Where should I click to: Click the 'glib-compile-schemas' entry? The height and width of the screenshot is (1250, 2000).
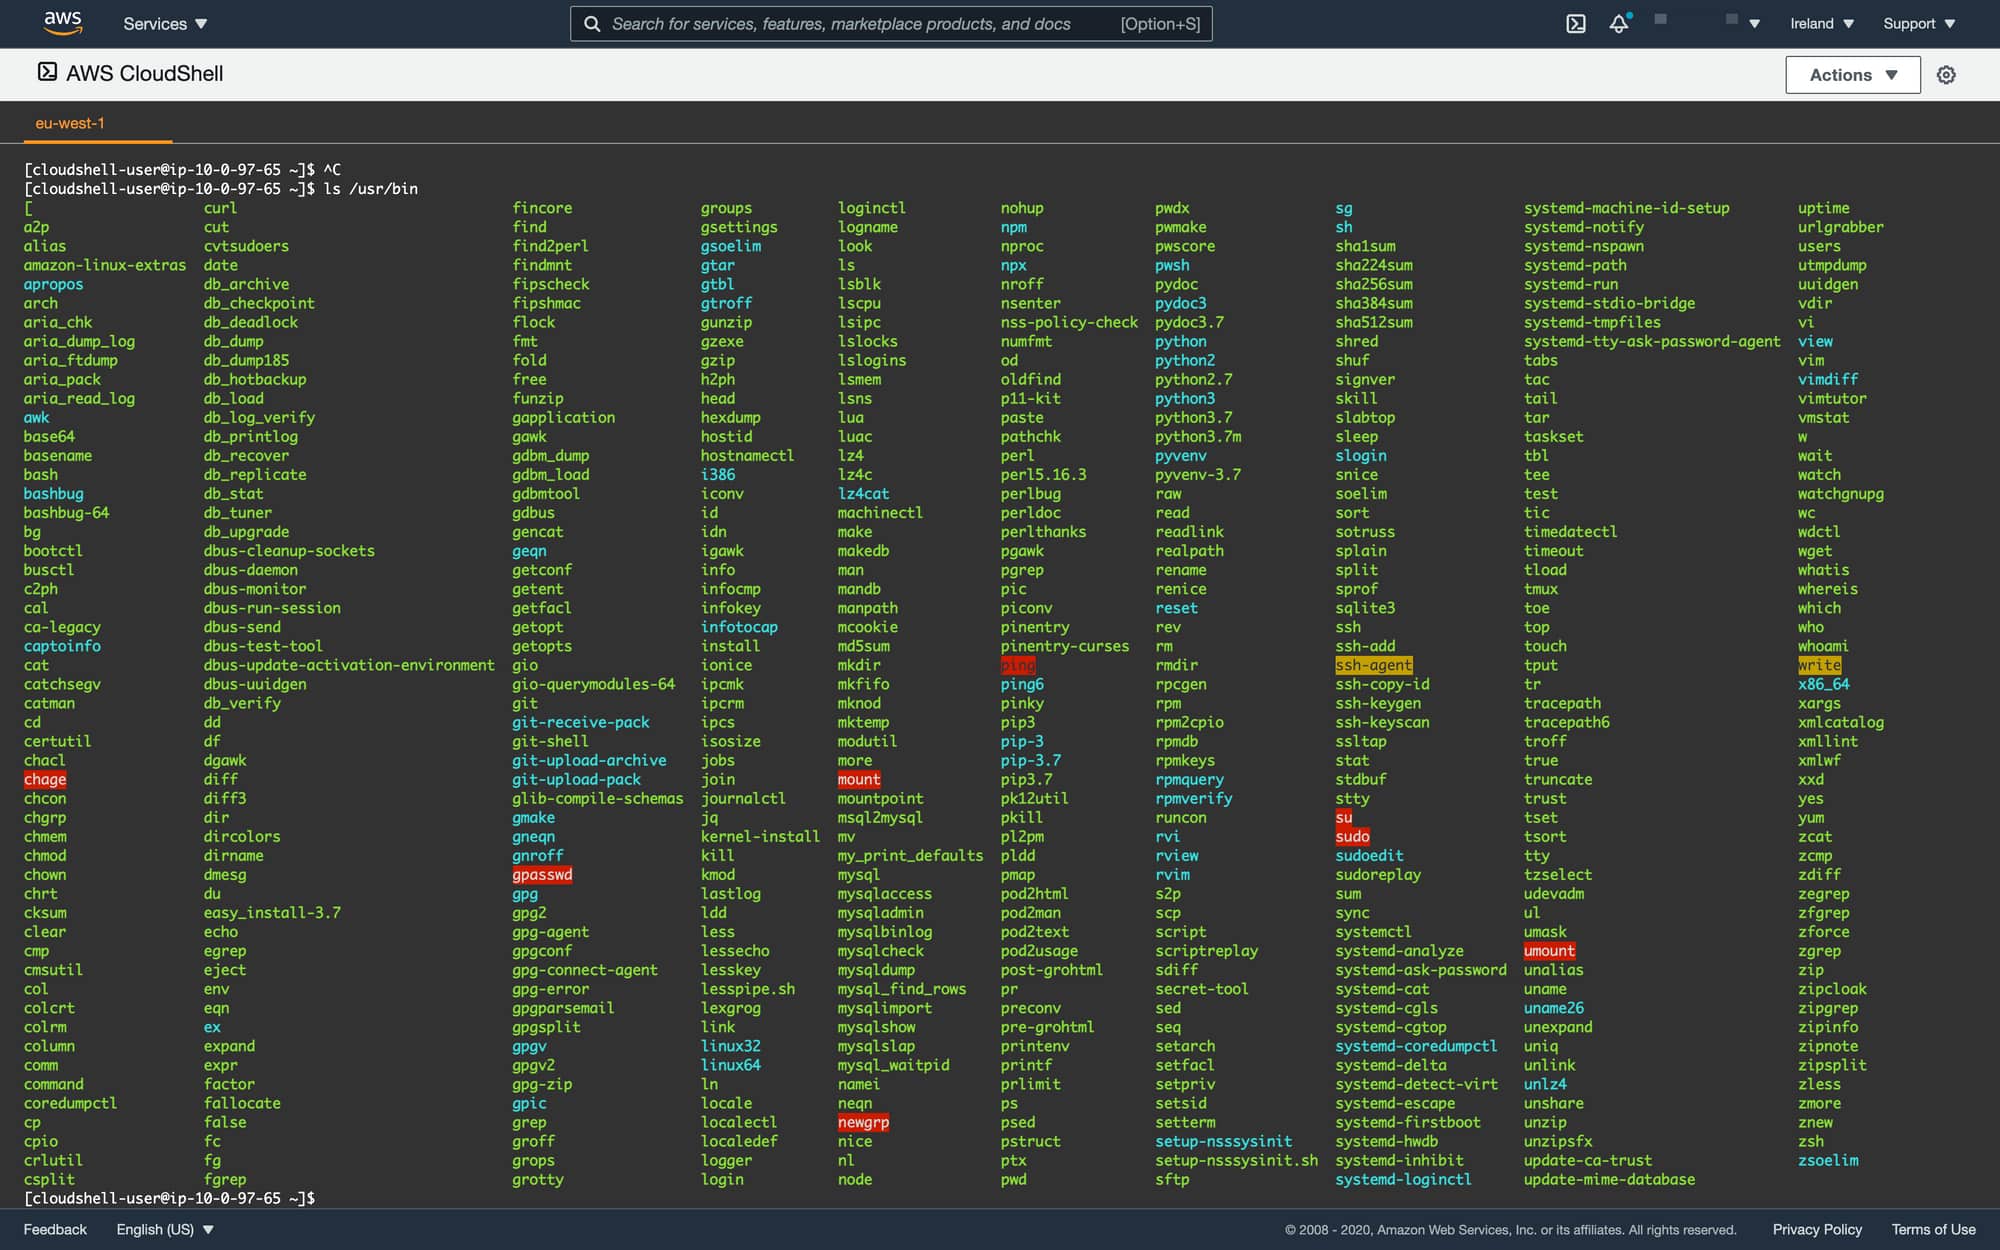[598, 798]
